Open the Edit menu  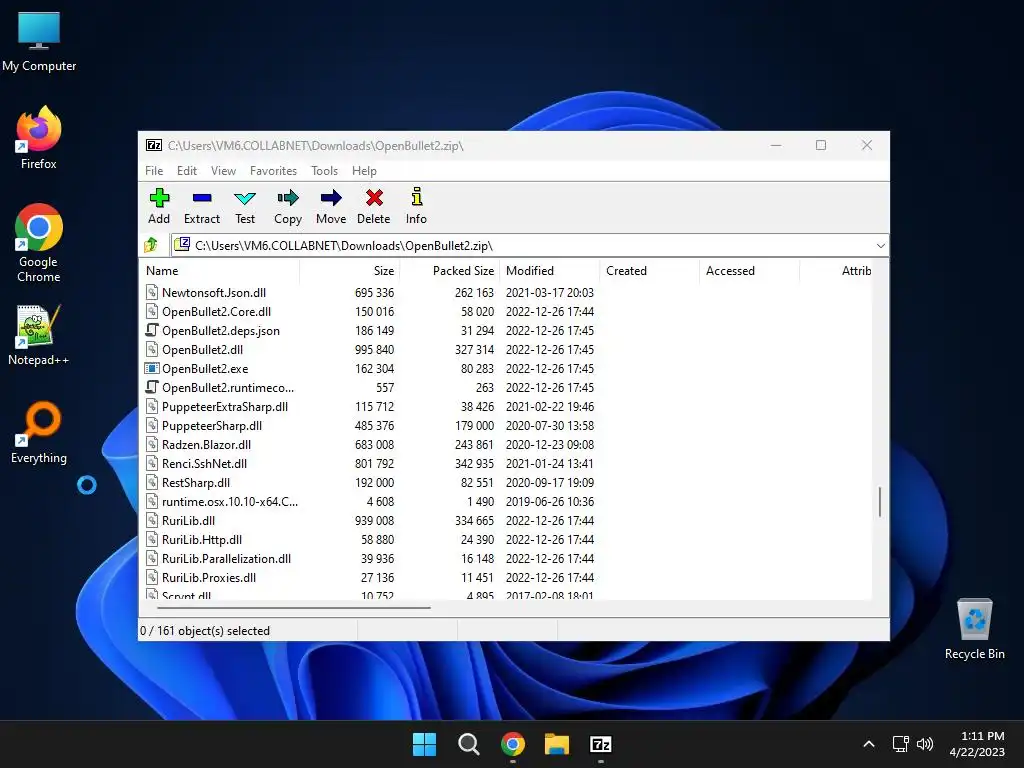click(187, 170)
